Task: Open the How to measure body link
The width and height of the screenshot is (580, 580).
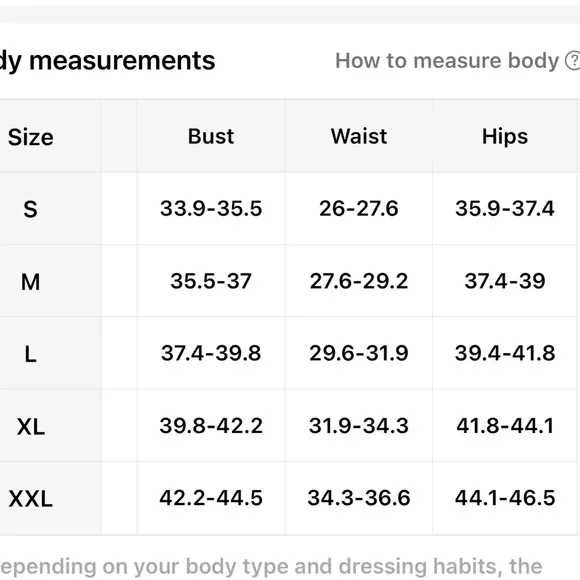Action: point(446,60)
